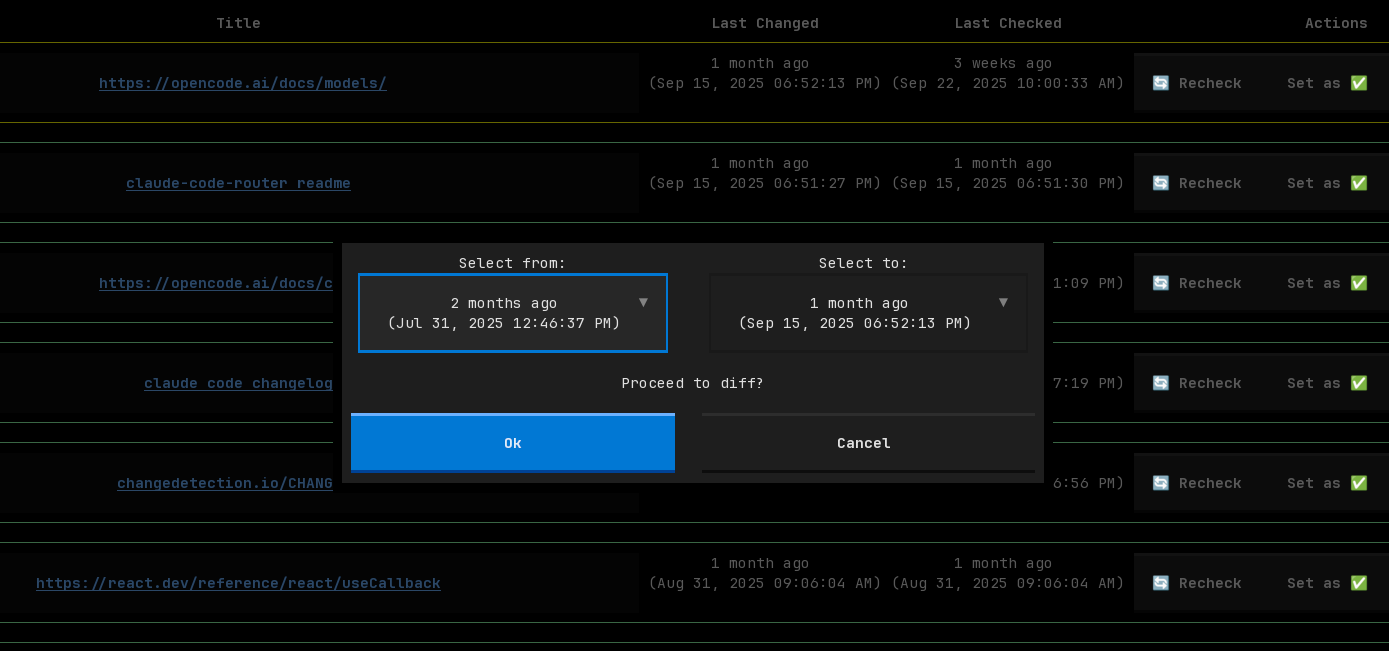Image resolution: width=1389 pixels, height=651 pixels.
Task: Click Set as for claude-code-router readme row
Action: [1327, 183]
